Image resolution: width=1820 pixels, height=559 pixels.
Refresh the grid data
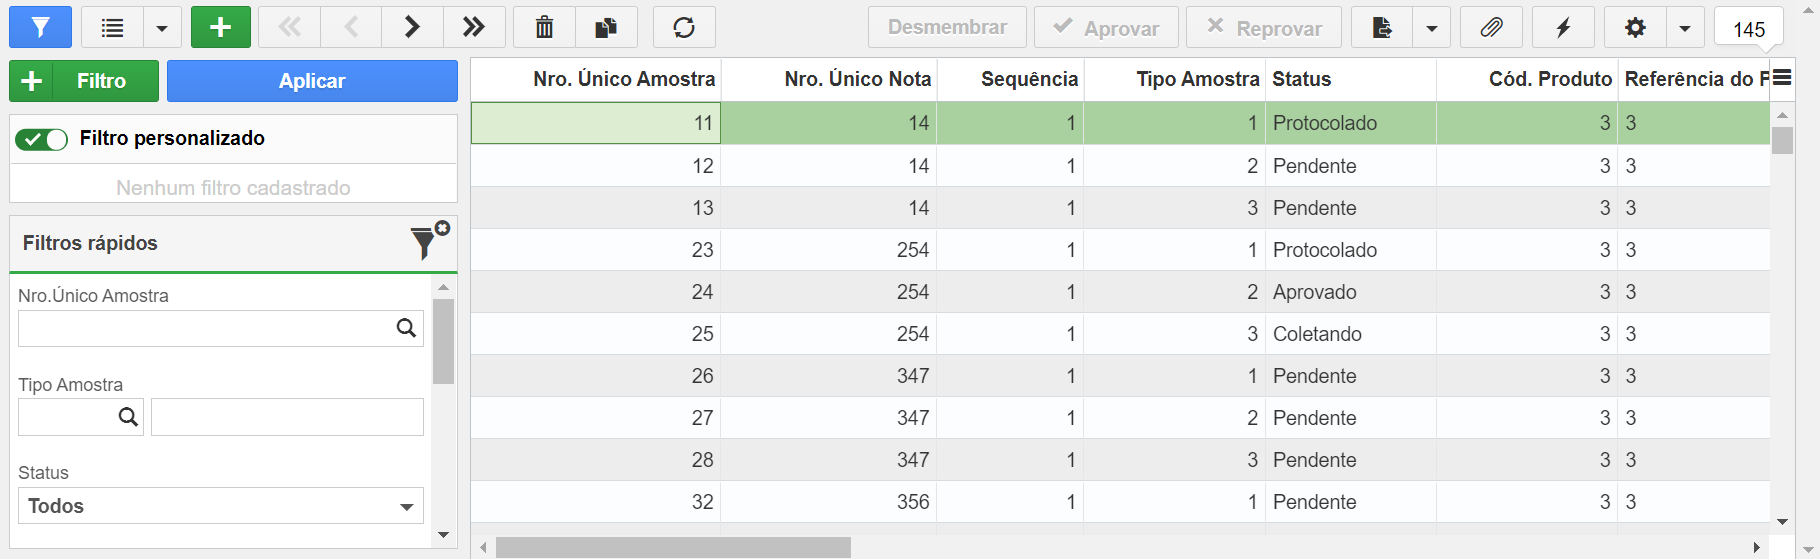tap(684, 27)
